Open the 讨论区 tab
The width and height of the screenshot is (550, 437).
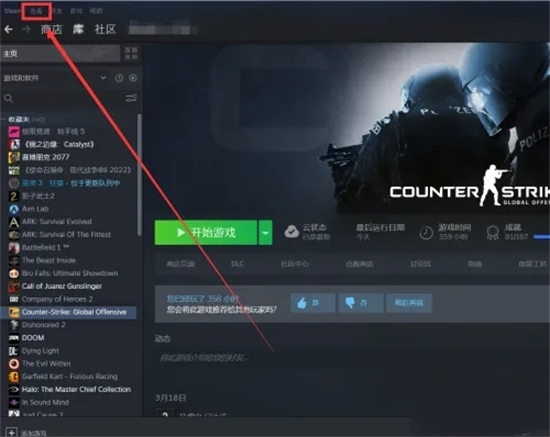pyautogui.click(x=420, y=264)
